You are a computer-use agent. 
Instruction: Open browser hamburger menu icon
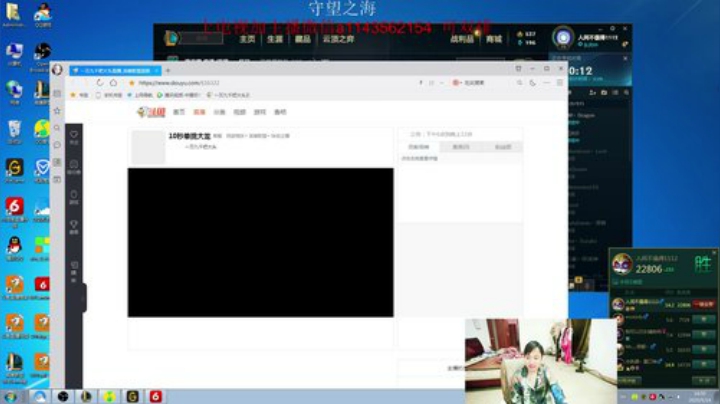pos(560,83)
